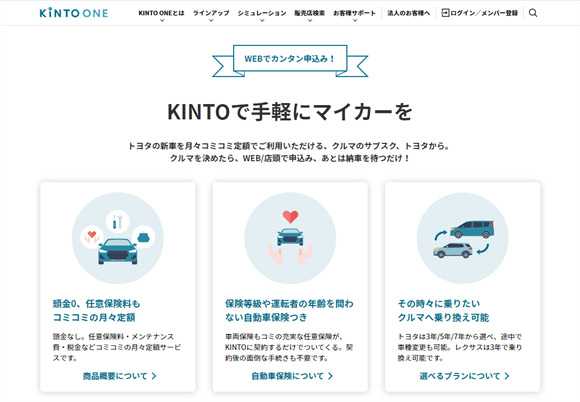Expand chevron under お客様サポート

(x=355, y=21)
